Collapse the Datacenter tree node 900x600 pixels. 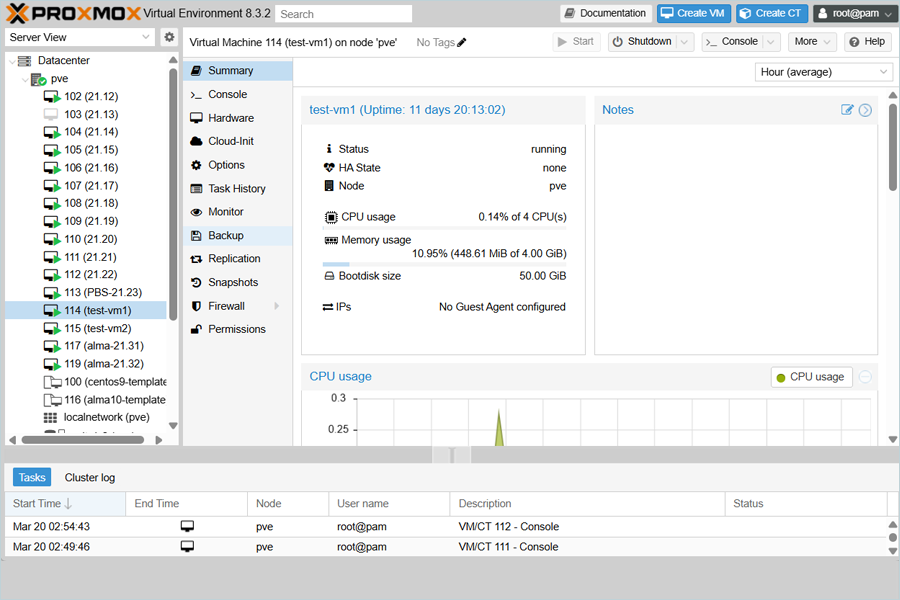pos(12,61)
